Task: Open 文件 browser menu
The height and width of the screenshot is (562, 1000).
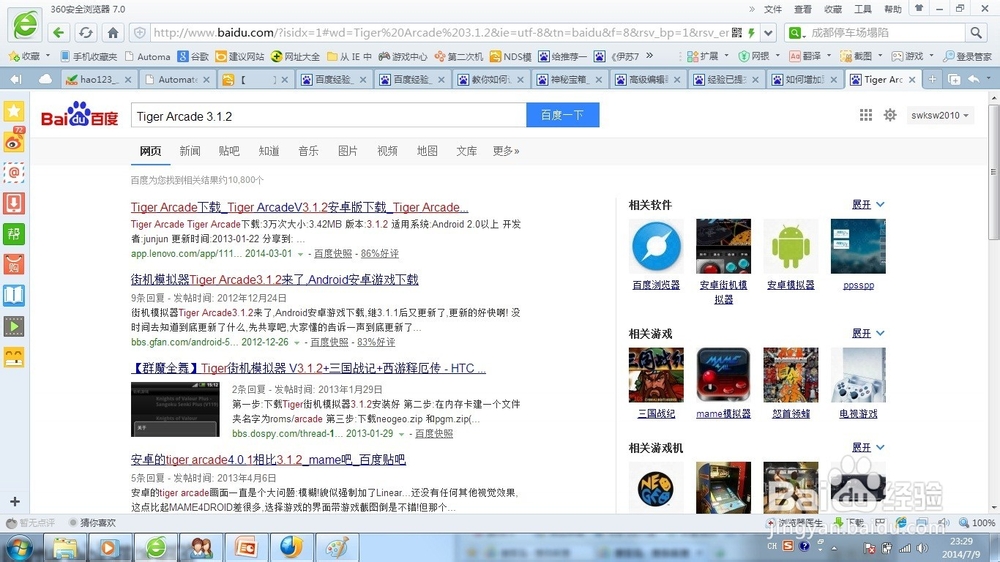Action: tap(772, 9)
